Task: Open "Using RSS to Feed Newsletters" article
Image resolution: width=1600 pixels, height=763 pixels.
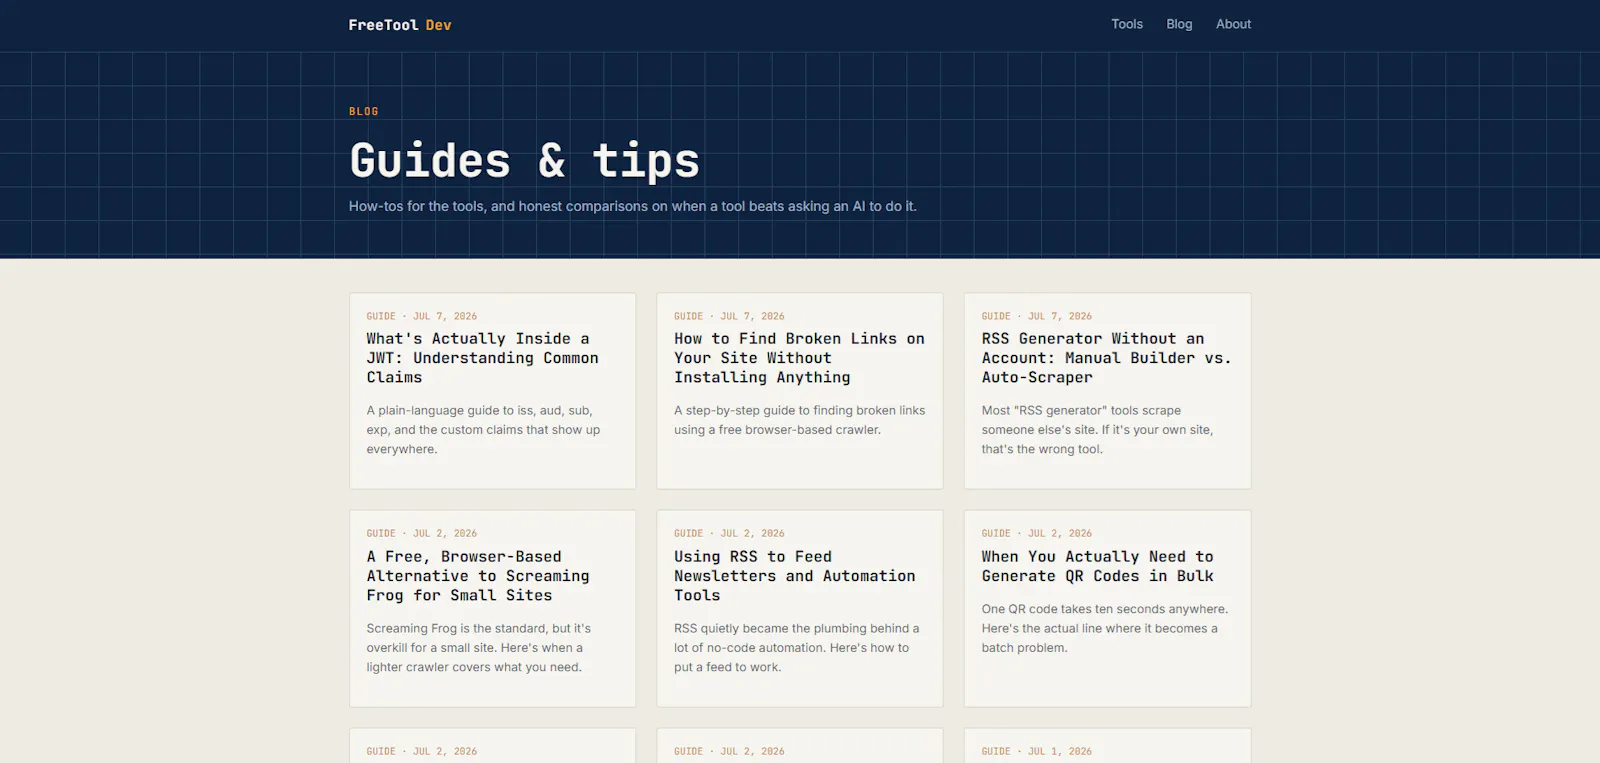Action: click(x=795, y=576)
